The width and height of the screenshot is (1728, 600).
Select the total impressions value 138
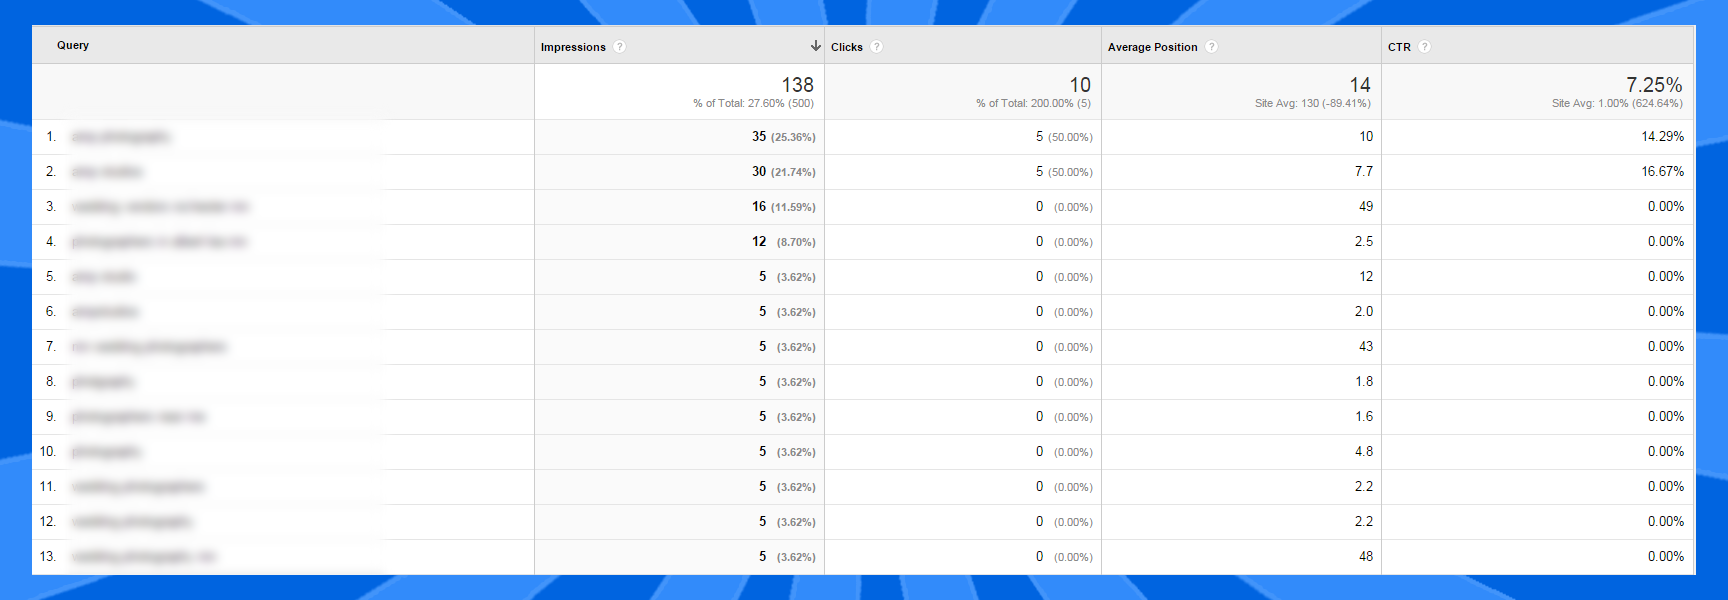[x=797, y=85]
